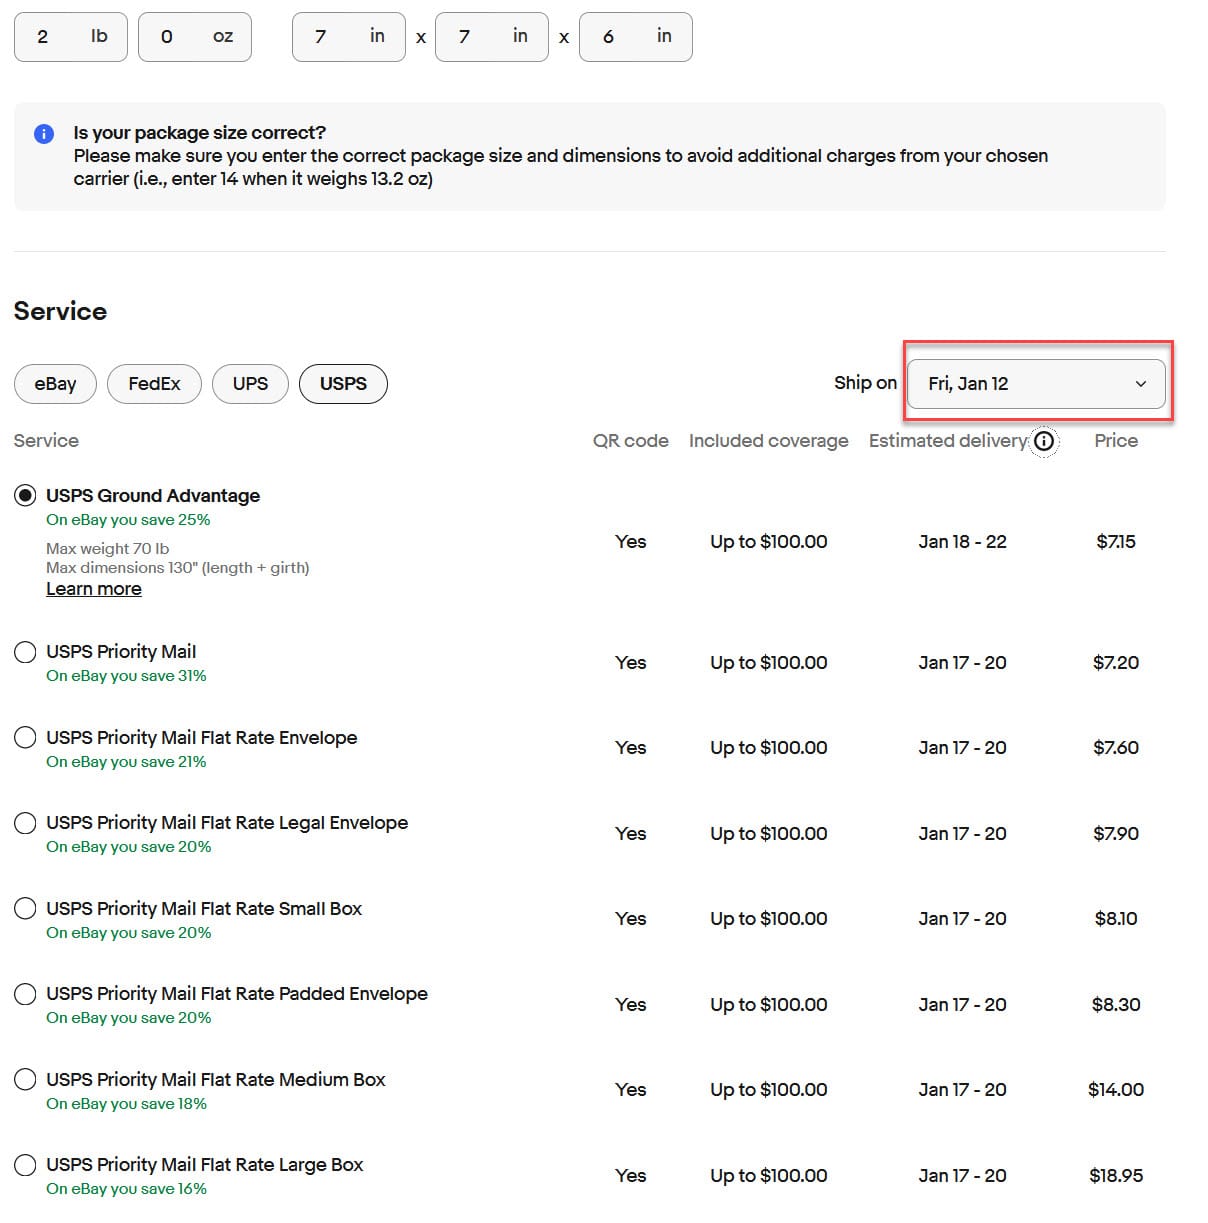
Task: Choose USPS Priority Mail Flat Rate Envelope
Action: click(26, 738)
